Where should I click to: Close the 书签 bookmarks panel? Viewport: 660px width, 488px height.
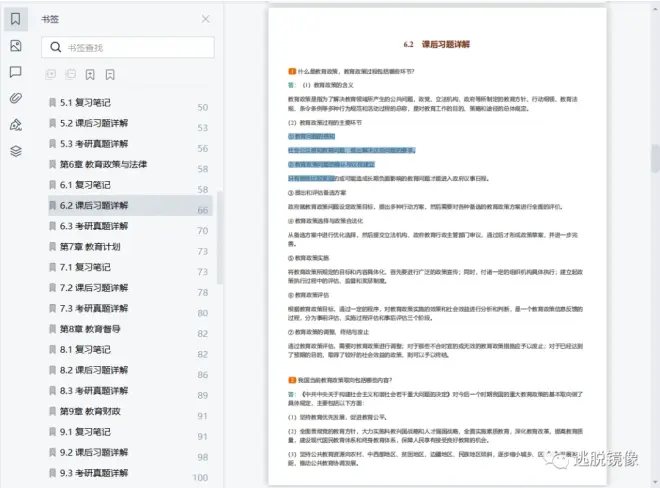pos(206,19)
